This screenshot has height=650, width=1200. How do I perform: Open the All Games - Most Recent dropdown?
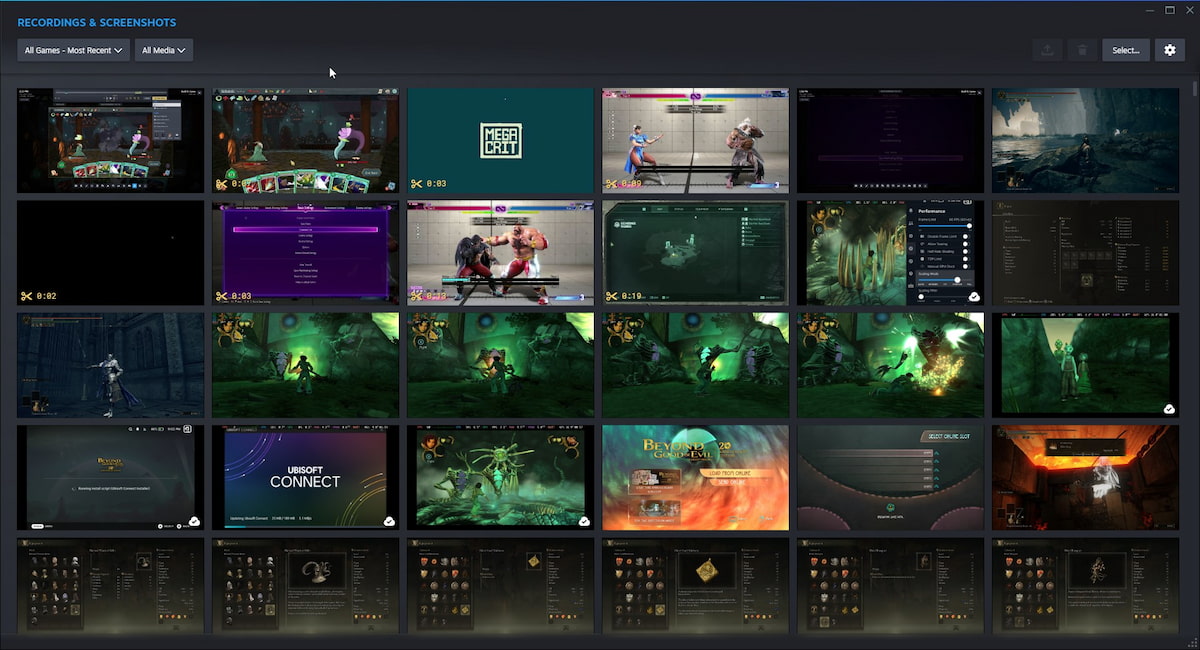(72, 49)
